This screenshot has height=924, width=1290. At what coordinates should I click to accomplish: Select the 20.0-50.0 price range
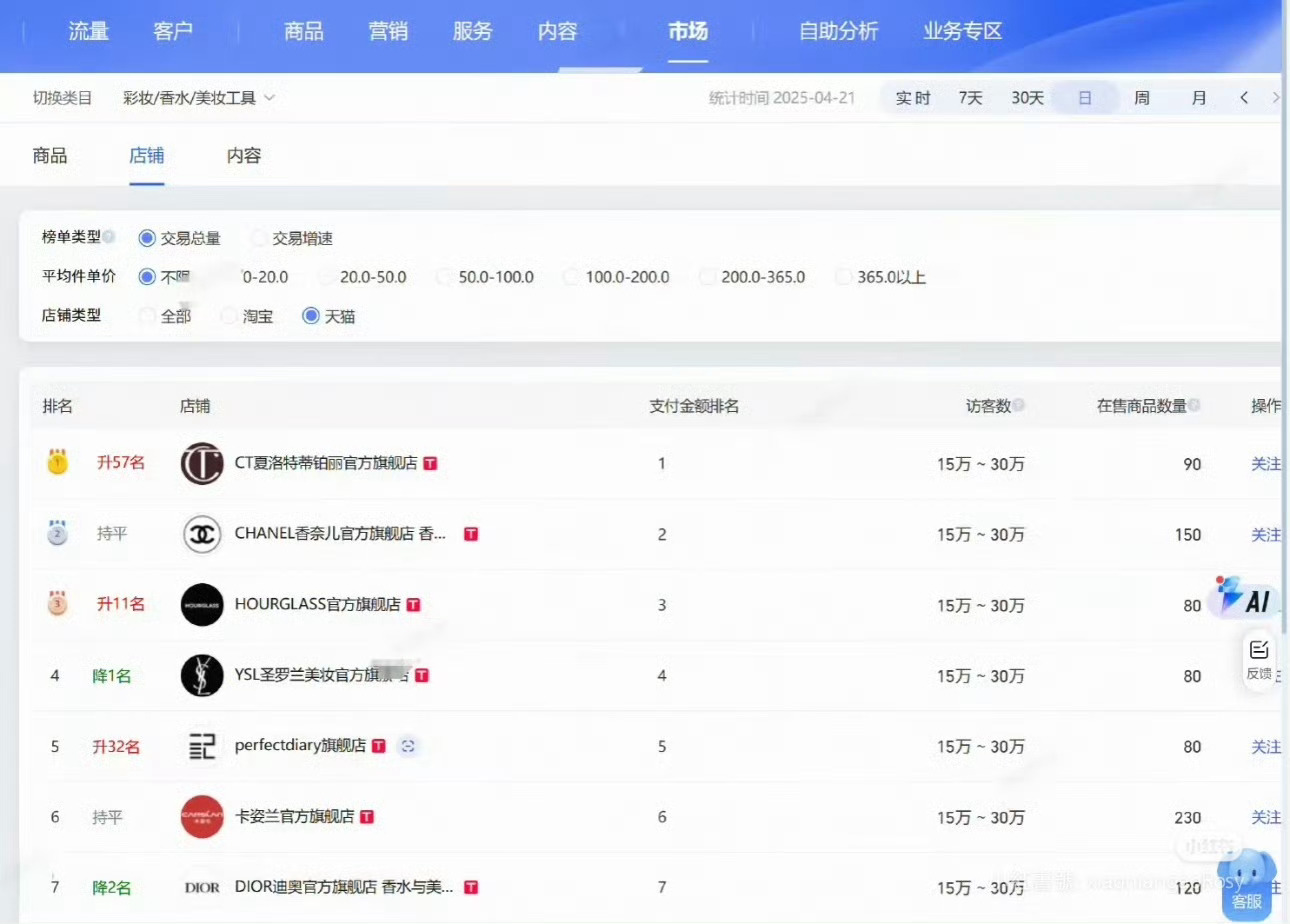[363, 277]
